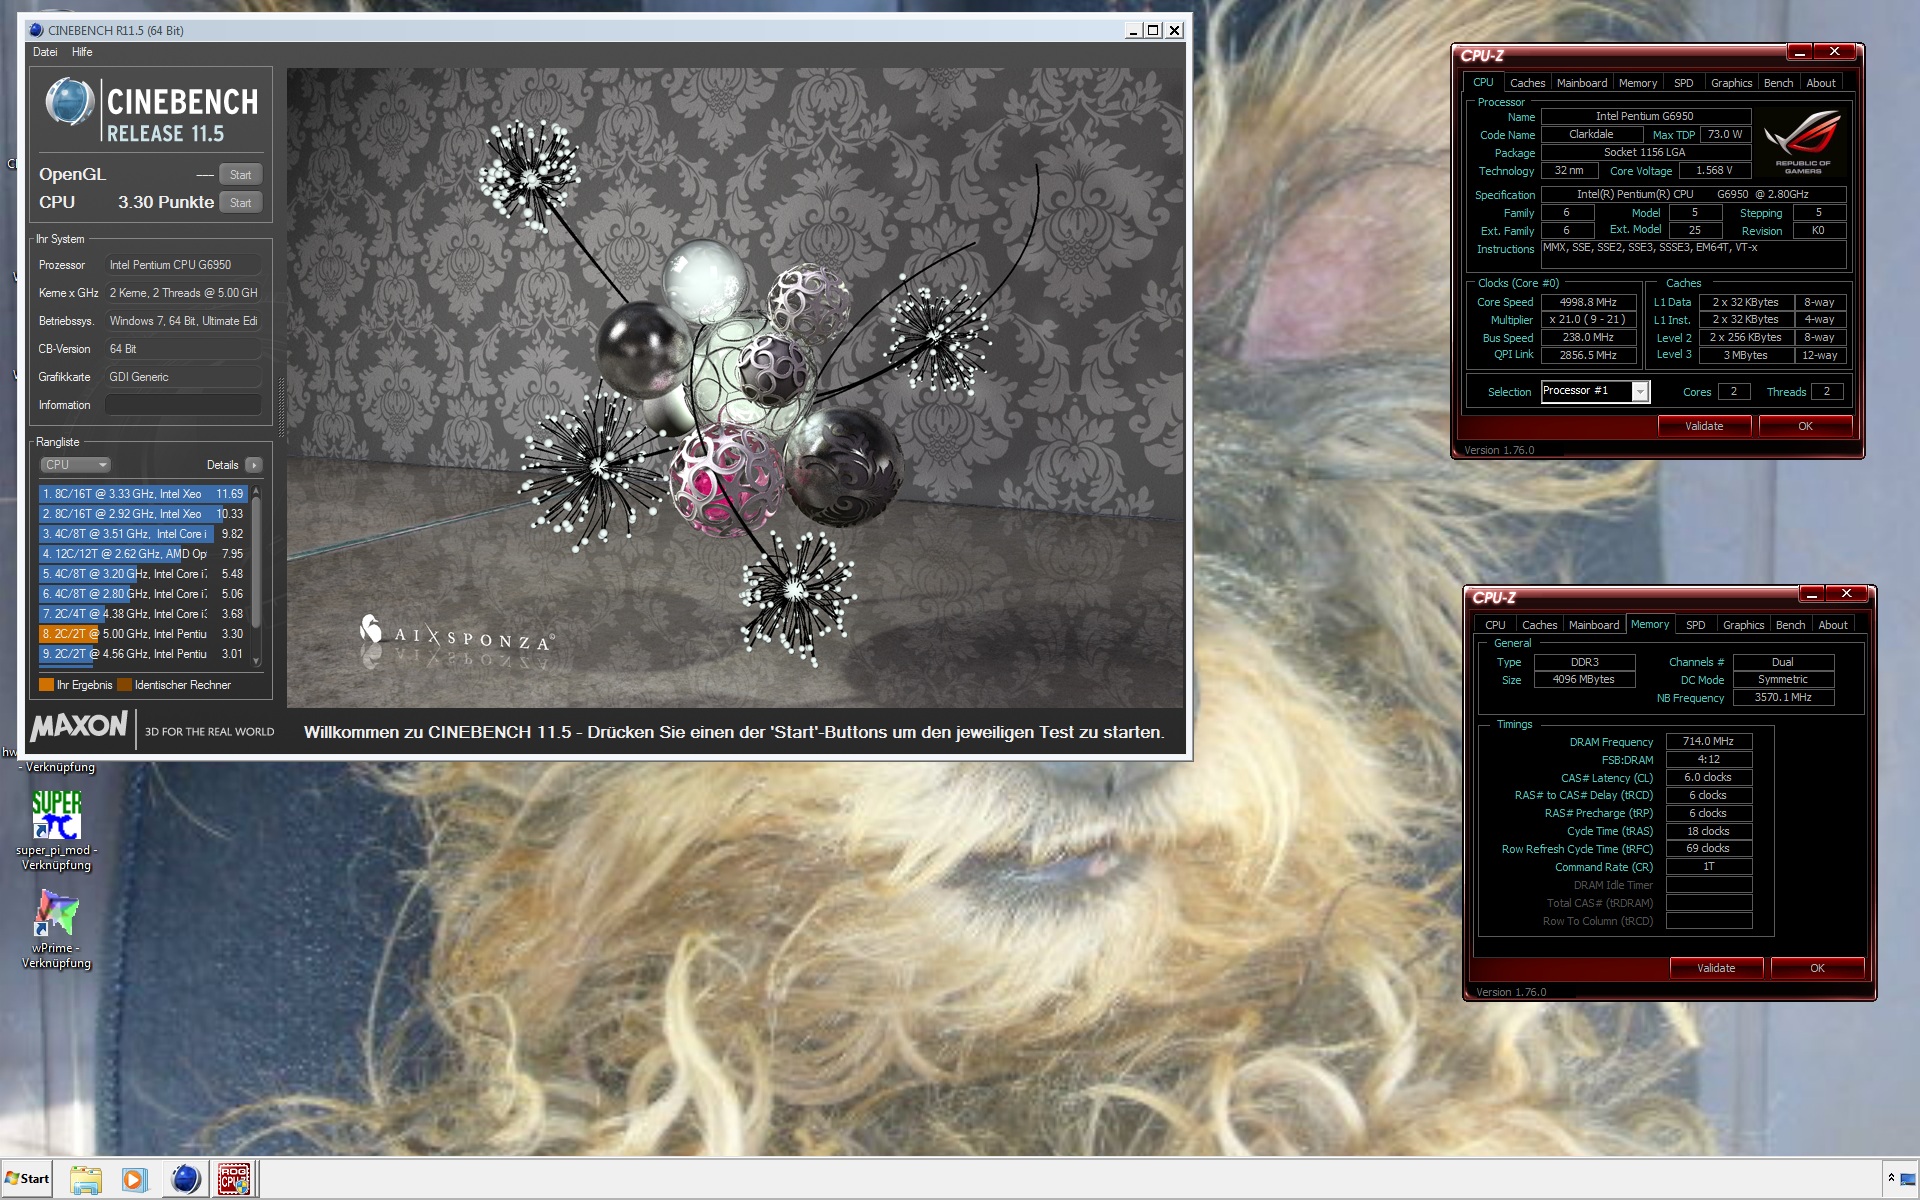Start the OpenGL benchmark test

240,175
